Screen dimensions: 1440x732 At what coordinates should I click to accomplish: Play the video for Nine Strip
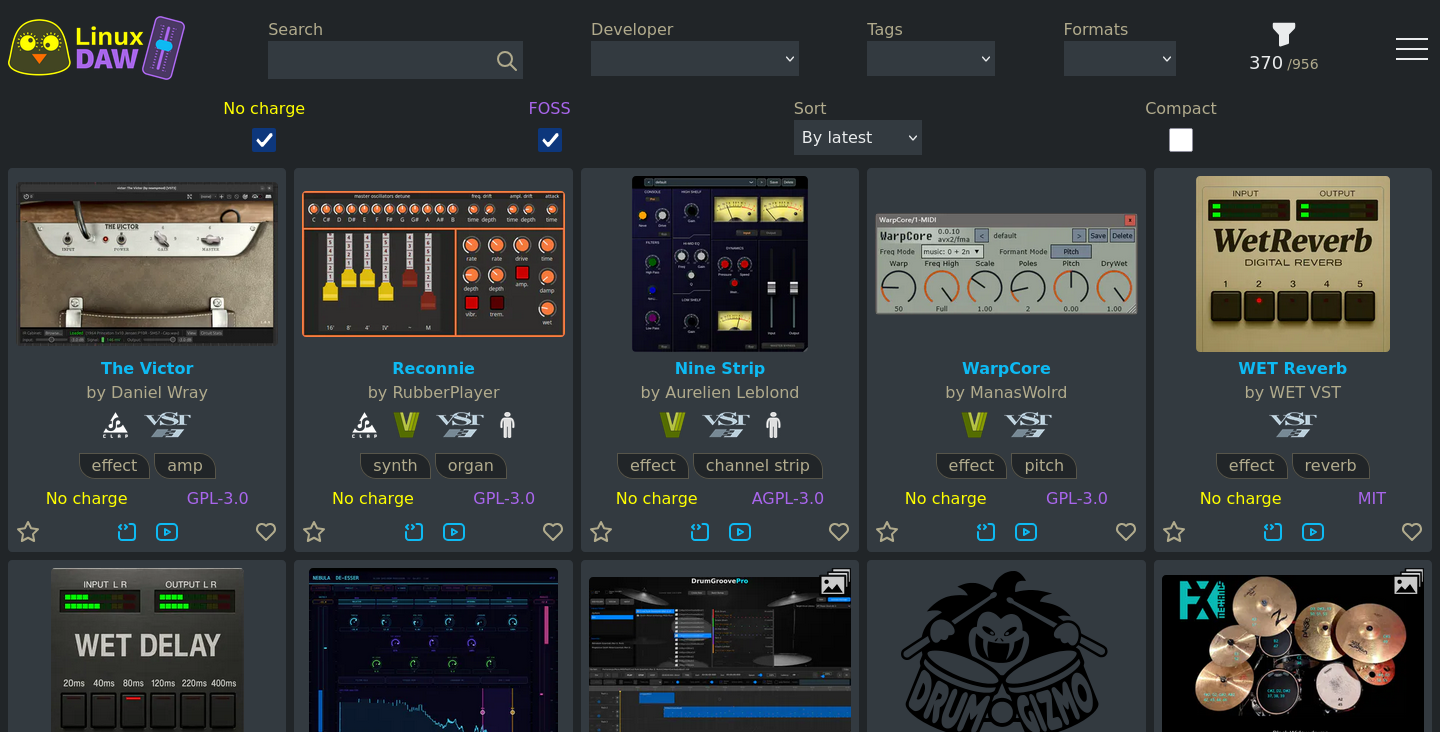tap(740, 532)
